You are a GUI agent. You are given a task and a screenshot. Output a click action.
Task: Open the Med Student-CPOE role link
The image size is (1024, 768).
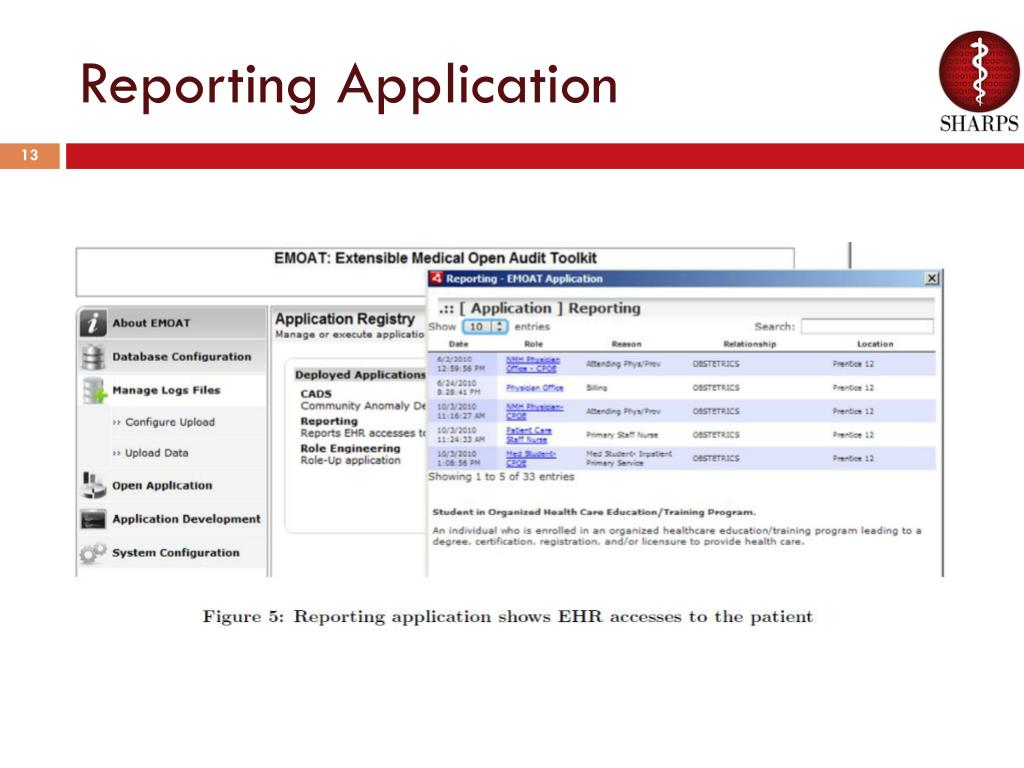pyautogui.click(x=531, y=458)
